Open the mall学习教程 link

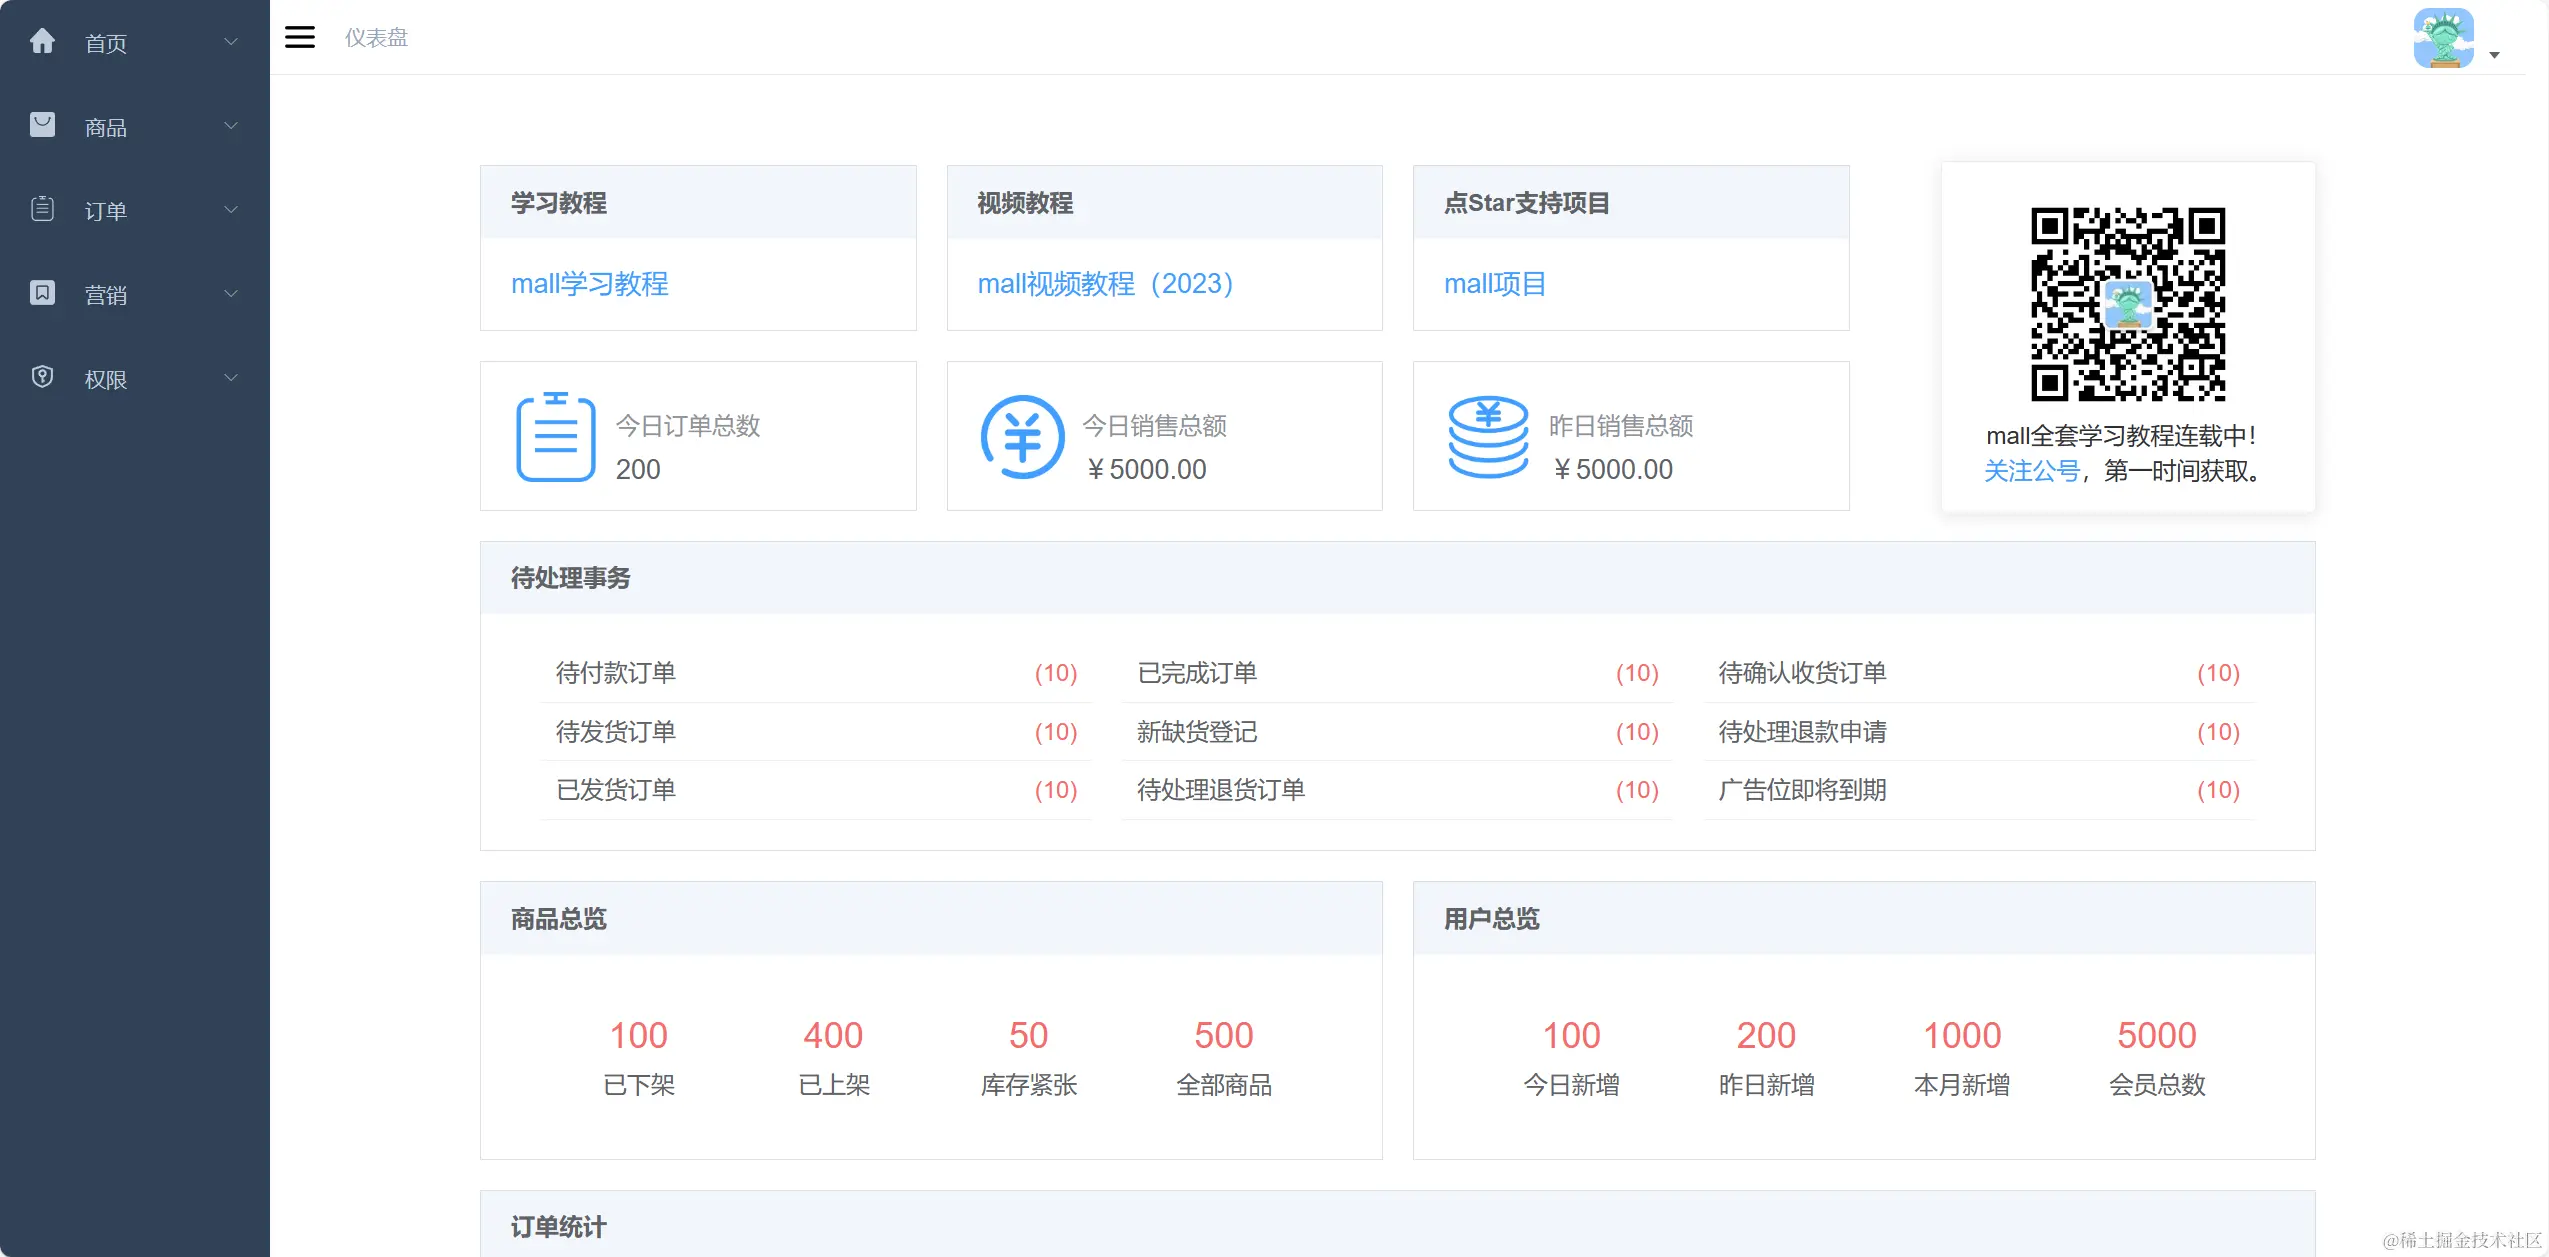coord(589,284)
